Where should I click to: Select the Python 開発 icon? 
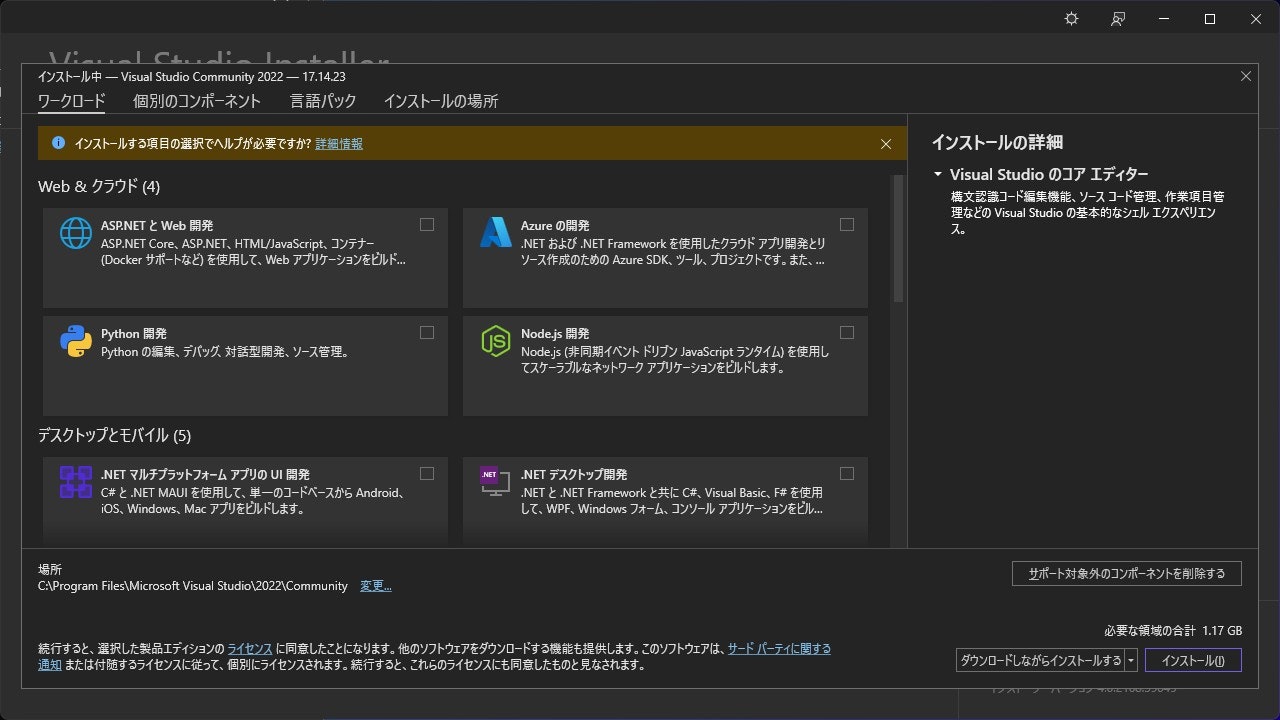(76, 340)
